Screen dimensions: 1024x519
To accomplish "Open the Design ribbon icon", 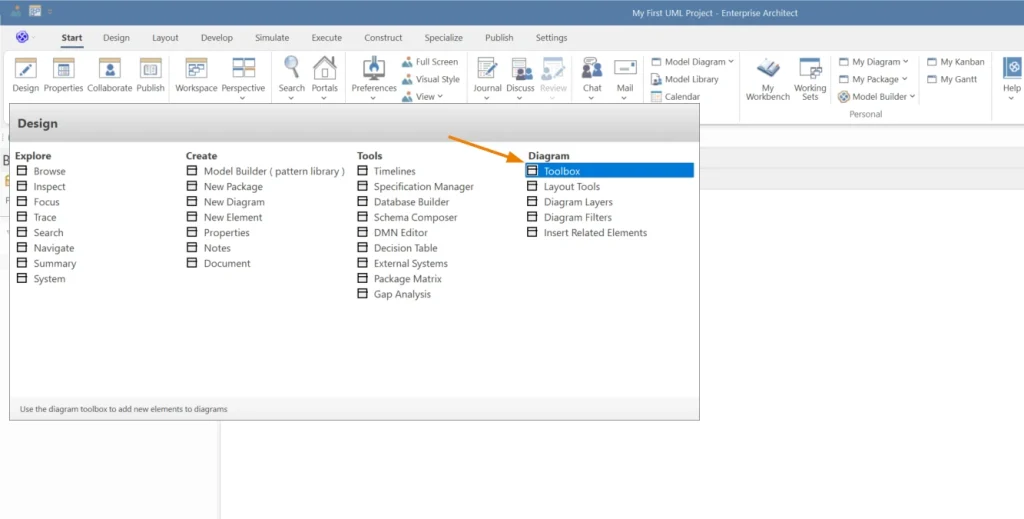I will (25, 75).
